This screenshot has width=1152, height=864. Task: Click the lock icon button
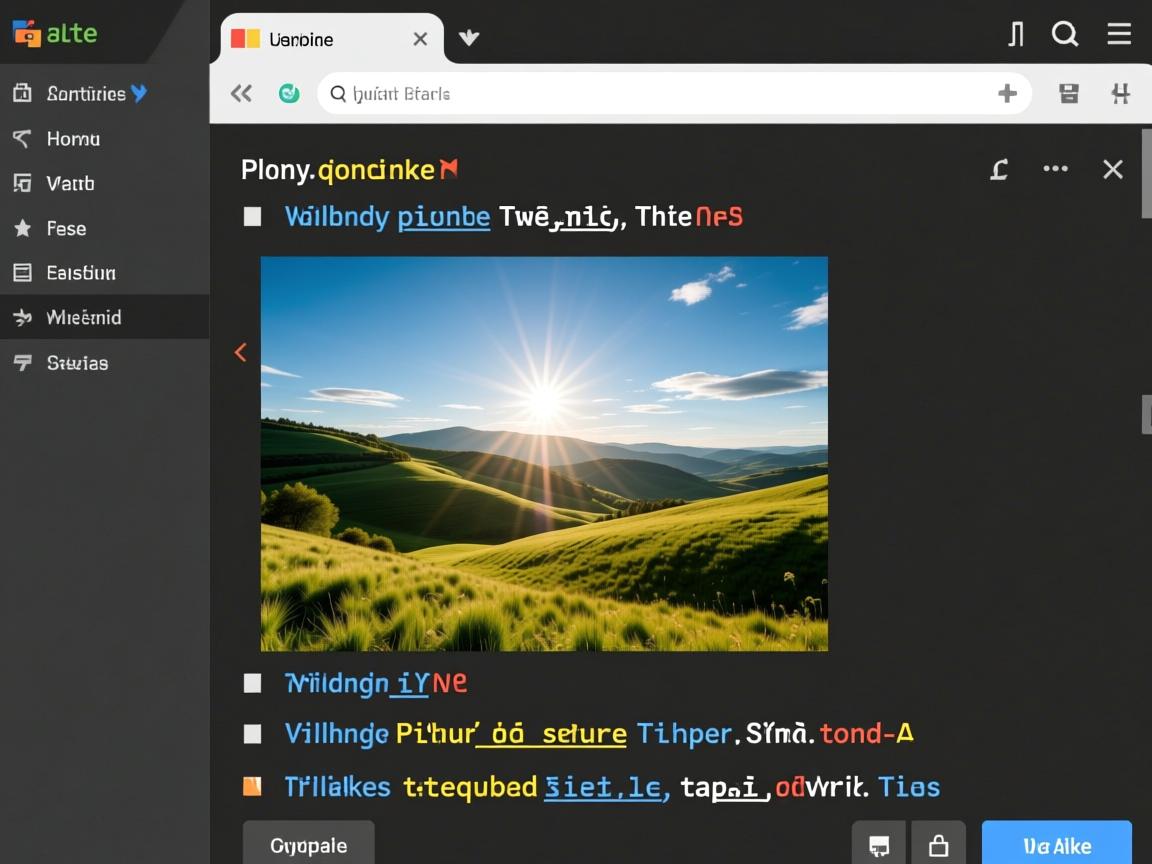[x=938, y=846]
